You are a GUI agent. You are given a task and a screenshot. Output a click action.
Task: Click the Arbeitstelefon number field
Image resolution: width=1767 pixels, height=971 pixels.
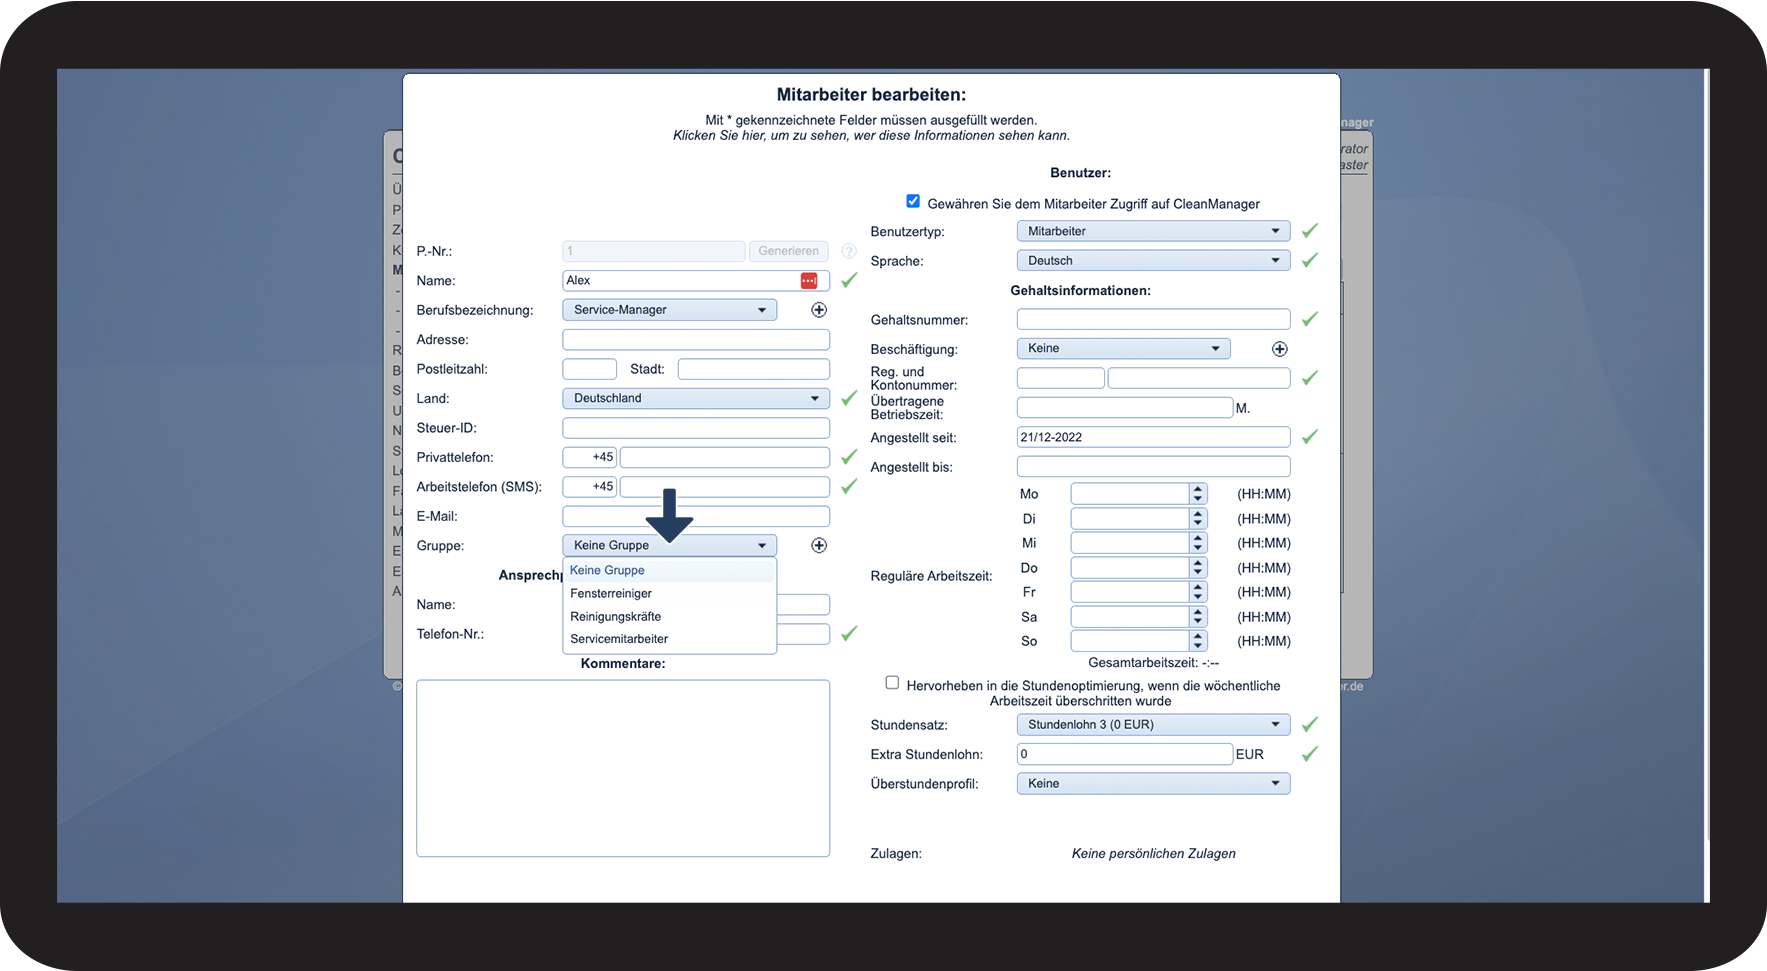click(x=725, y=487)
